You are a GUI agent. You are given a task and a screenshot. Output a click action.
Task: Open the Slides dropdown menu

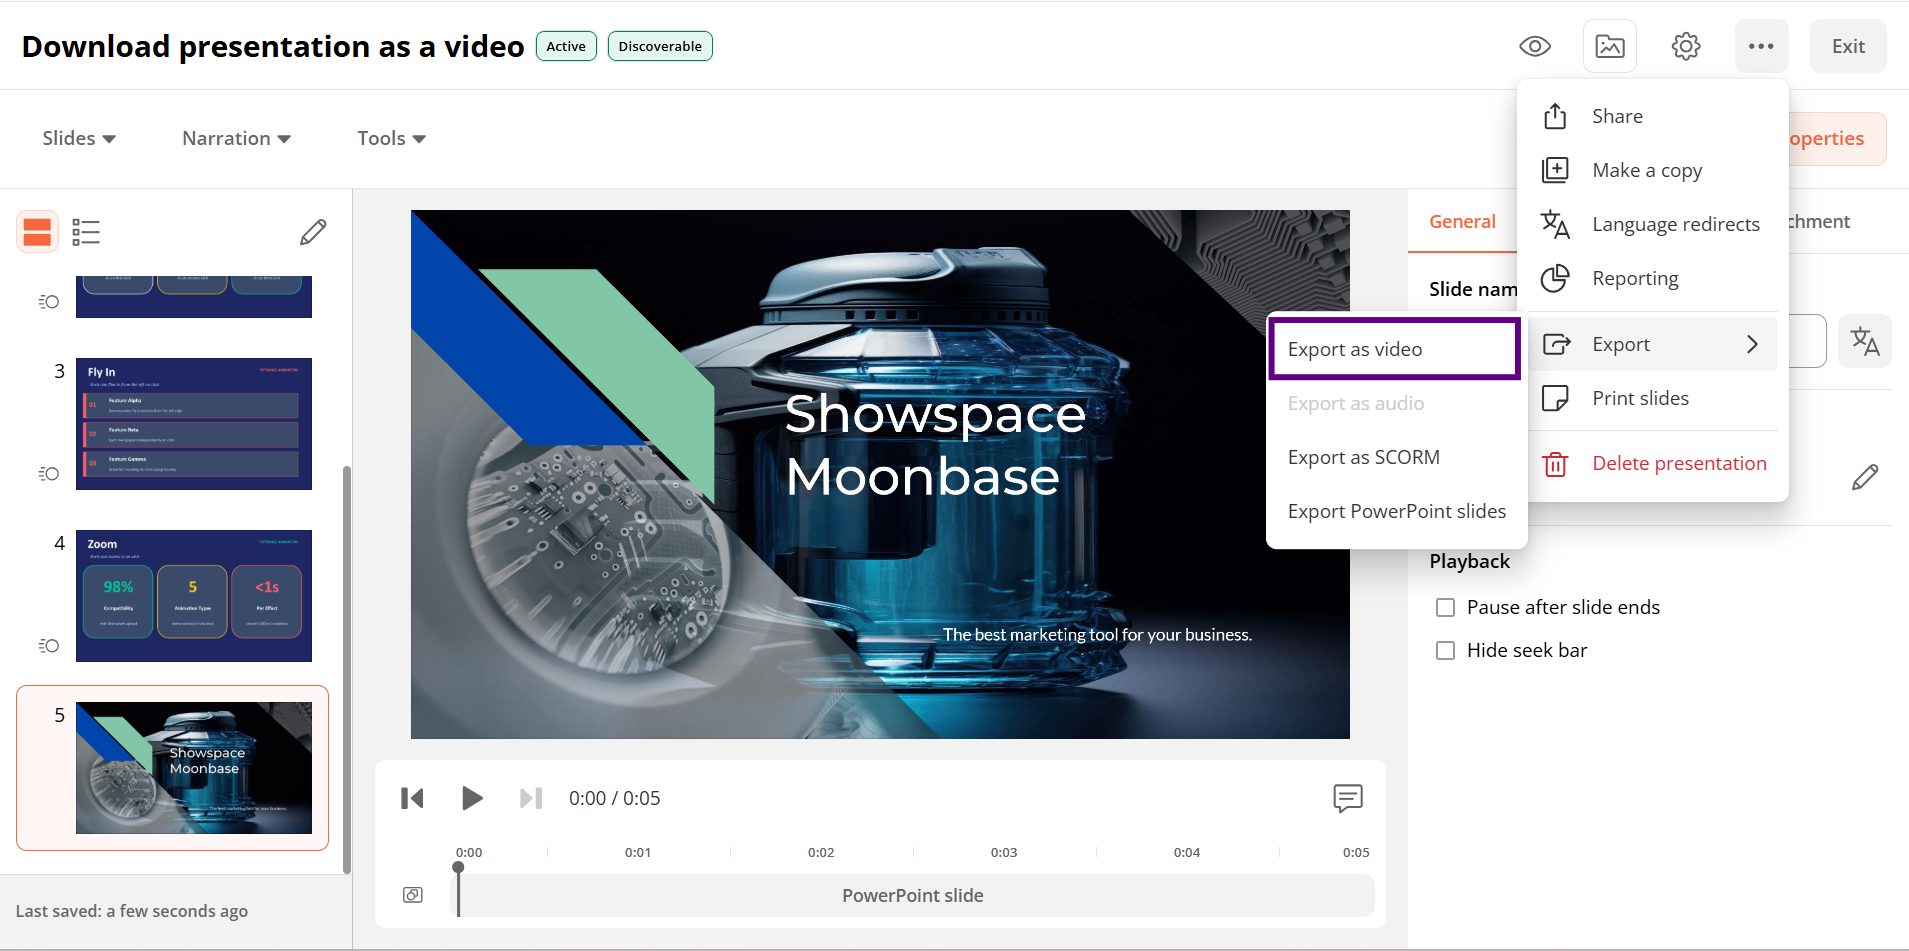tap(79, 138)
